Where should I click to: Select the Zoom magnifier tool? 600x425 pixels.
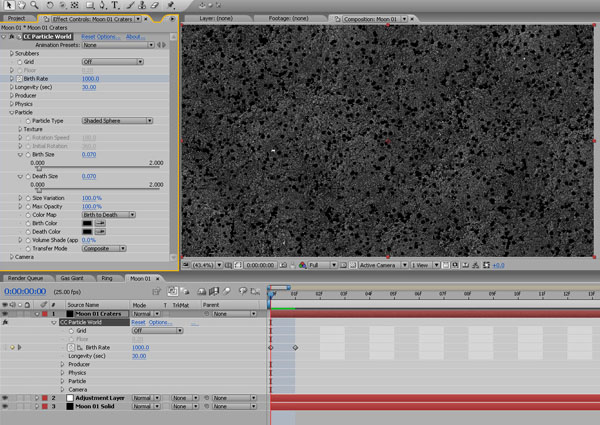coord(35,6)
